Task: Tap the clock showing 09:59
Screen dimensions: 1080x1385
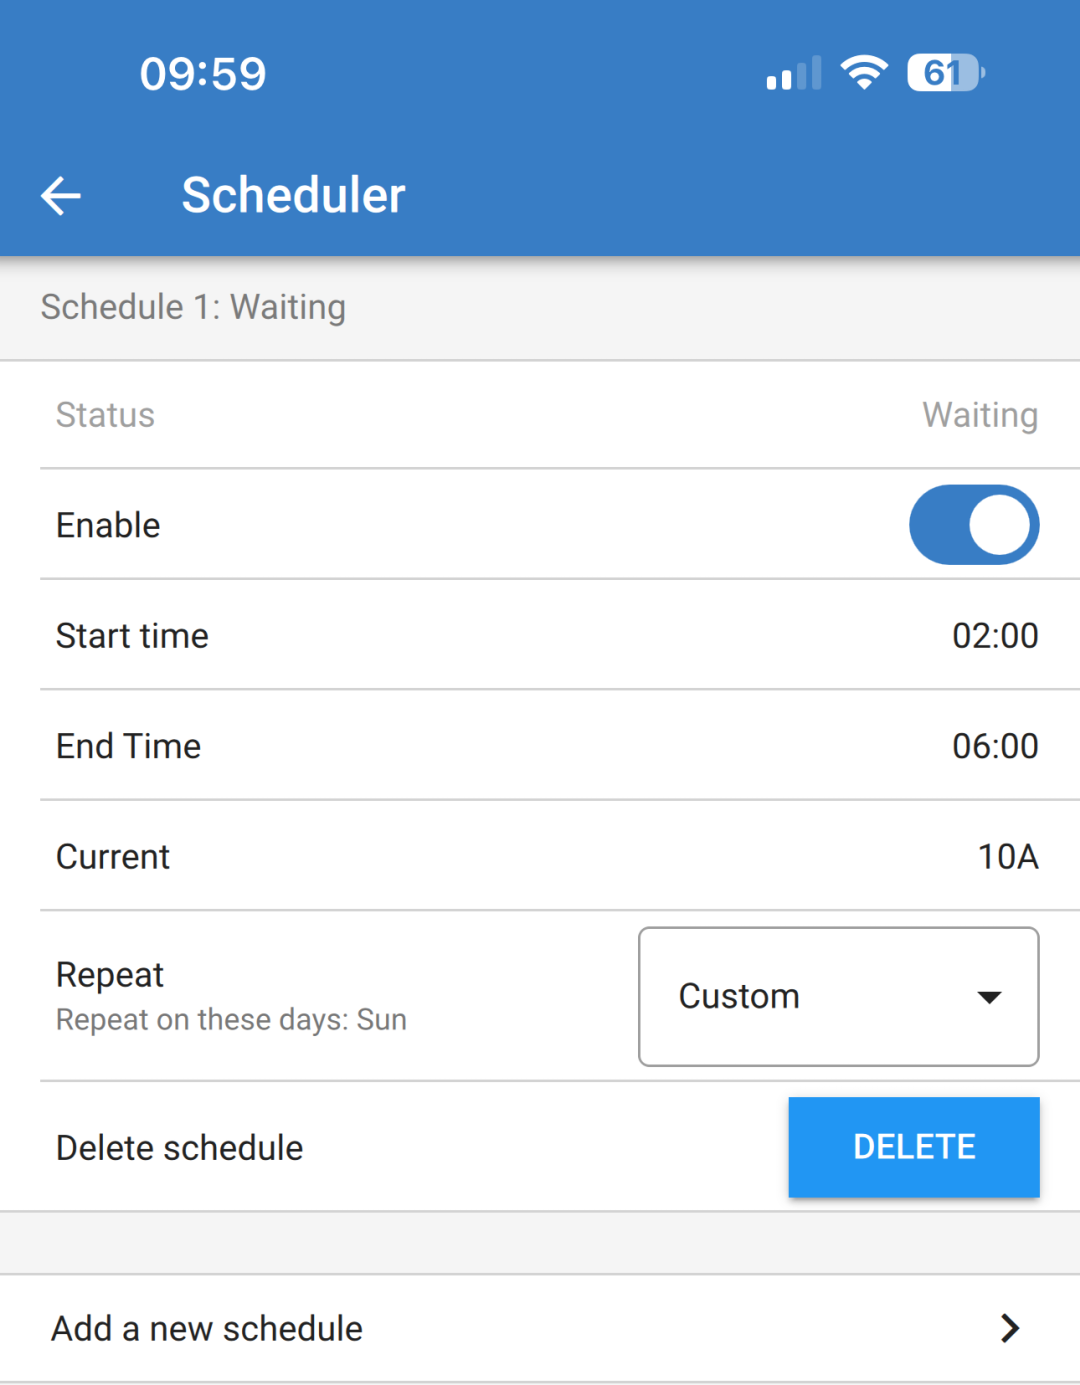Action: click(x=203, y=72)
